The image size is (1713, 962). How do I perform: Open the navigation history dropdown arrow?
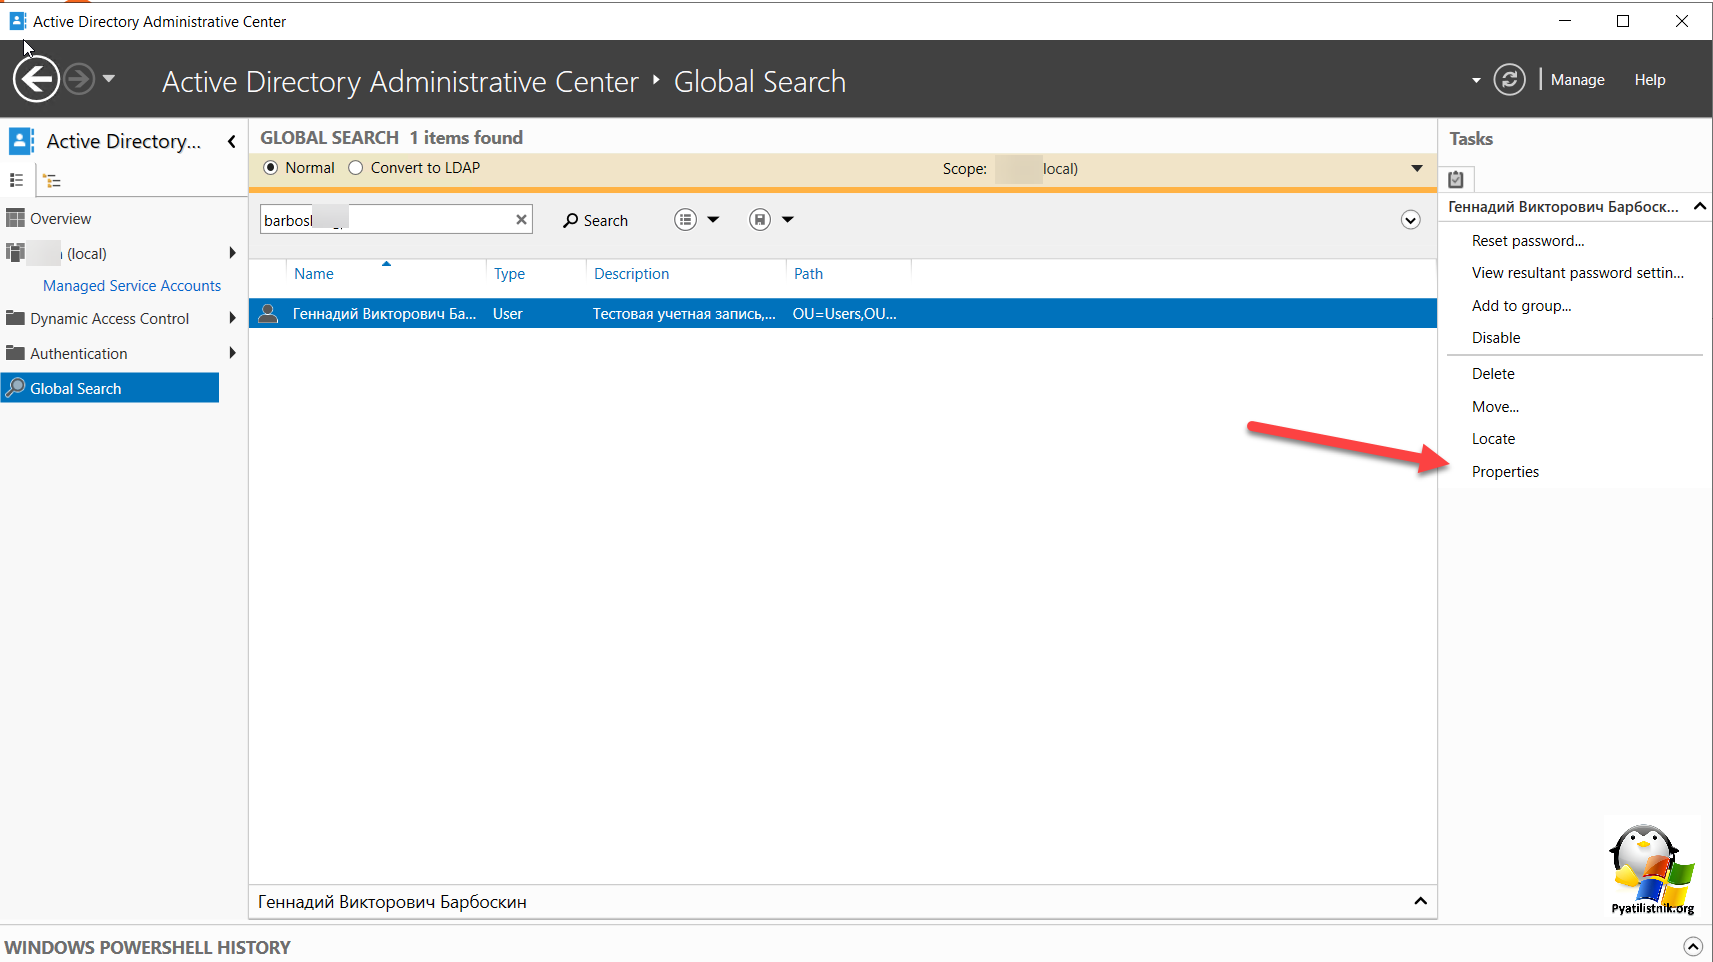coord(109,78)
